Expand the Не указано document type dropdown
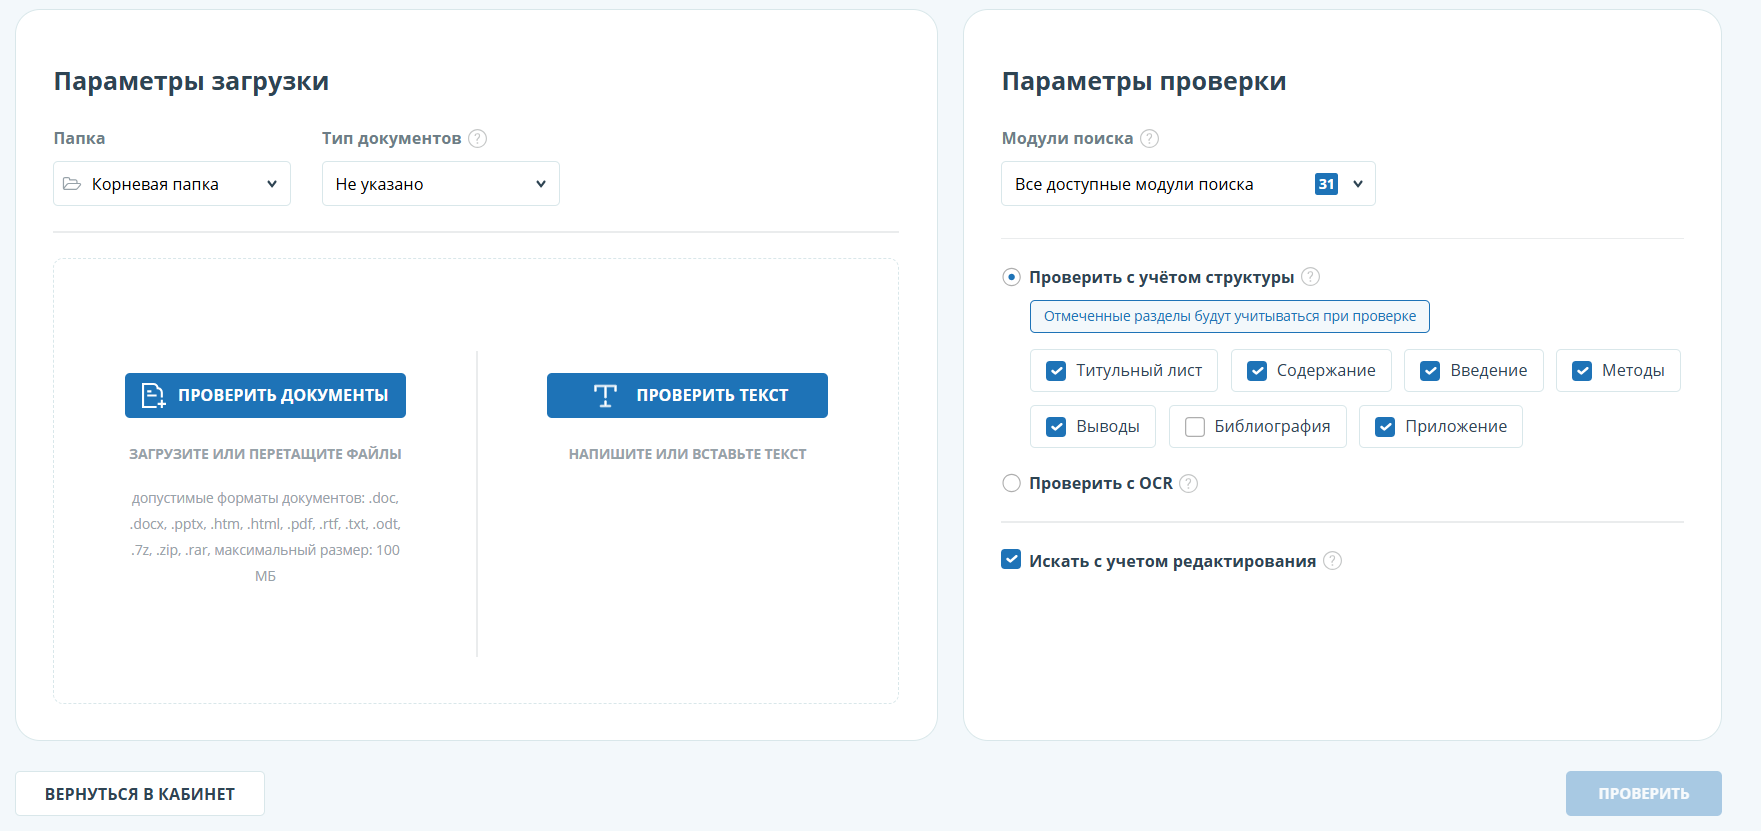This screenshot has height=831, width=1761. pos(440,184)
